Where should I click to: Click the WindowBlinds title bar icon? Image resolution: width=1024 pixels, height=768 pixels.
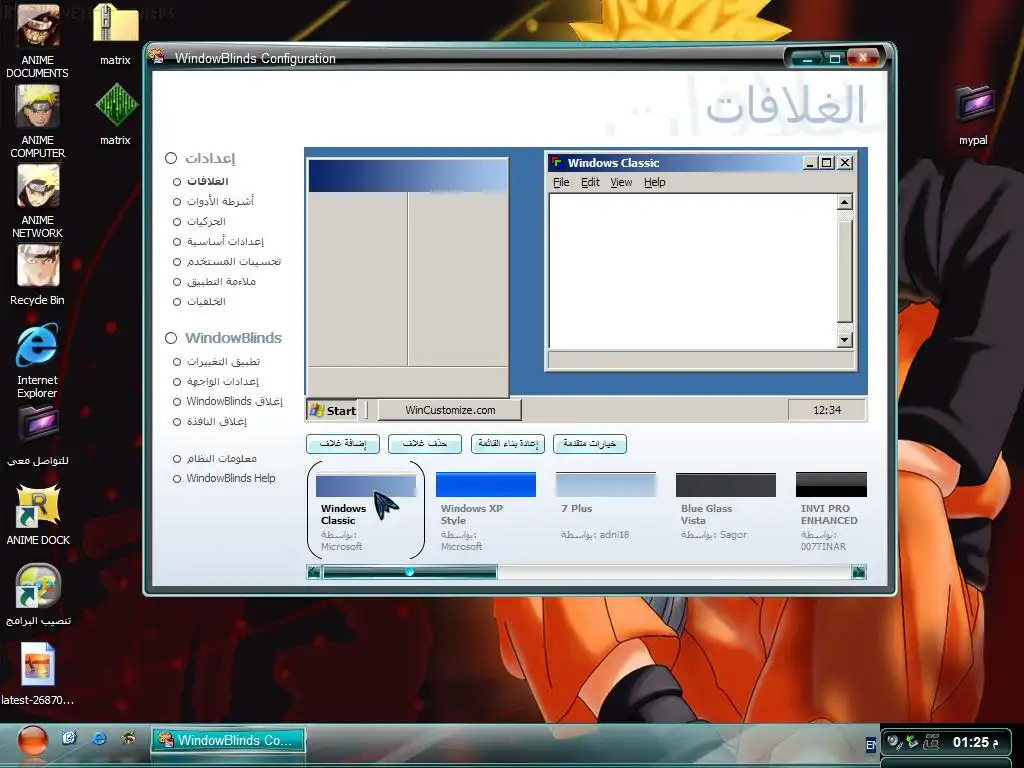(156, 57)
